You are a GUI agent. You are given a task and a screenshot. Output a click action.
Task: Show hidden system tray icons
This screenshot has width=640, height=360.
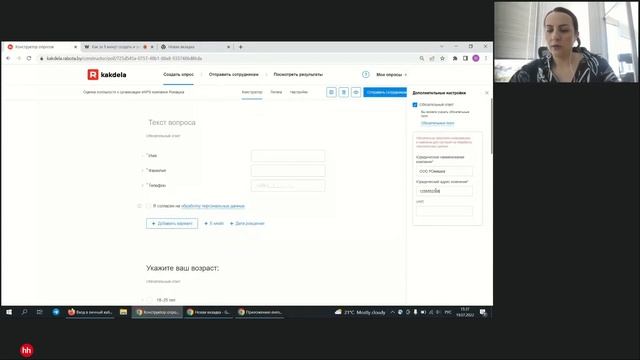[392, 312]
